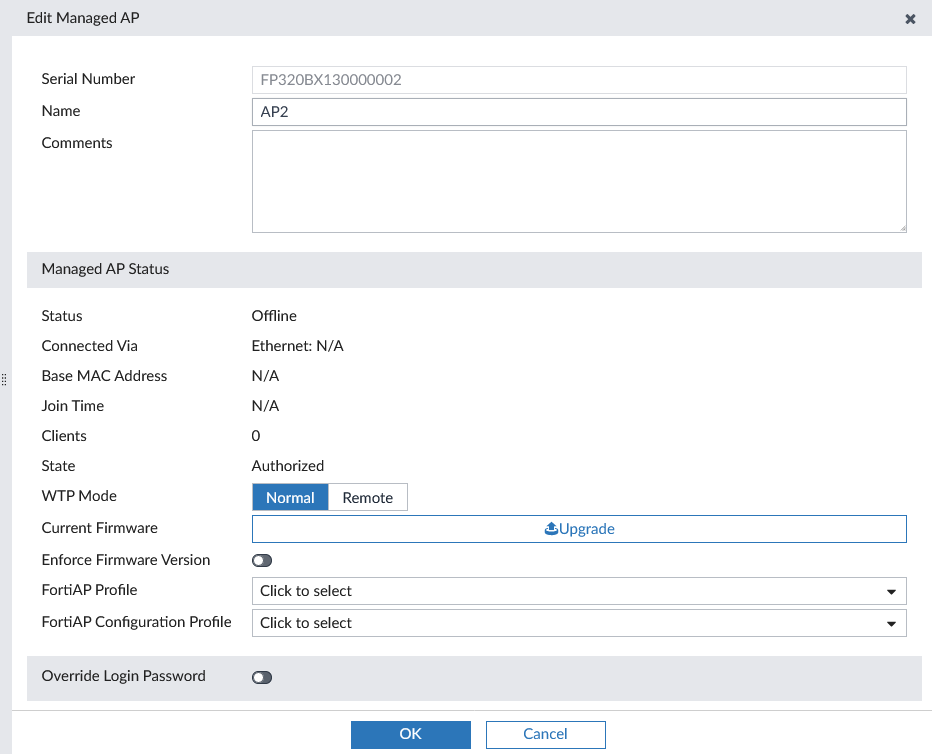Click the resize grip of the Comments box

pos(901,228)
